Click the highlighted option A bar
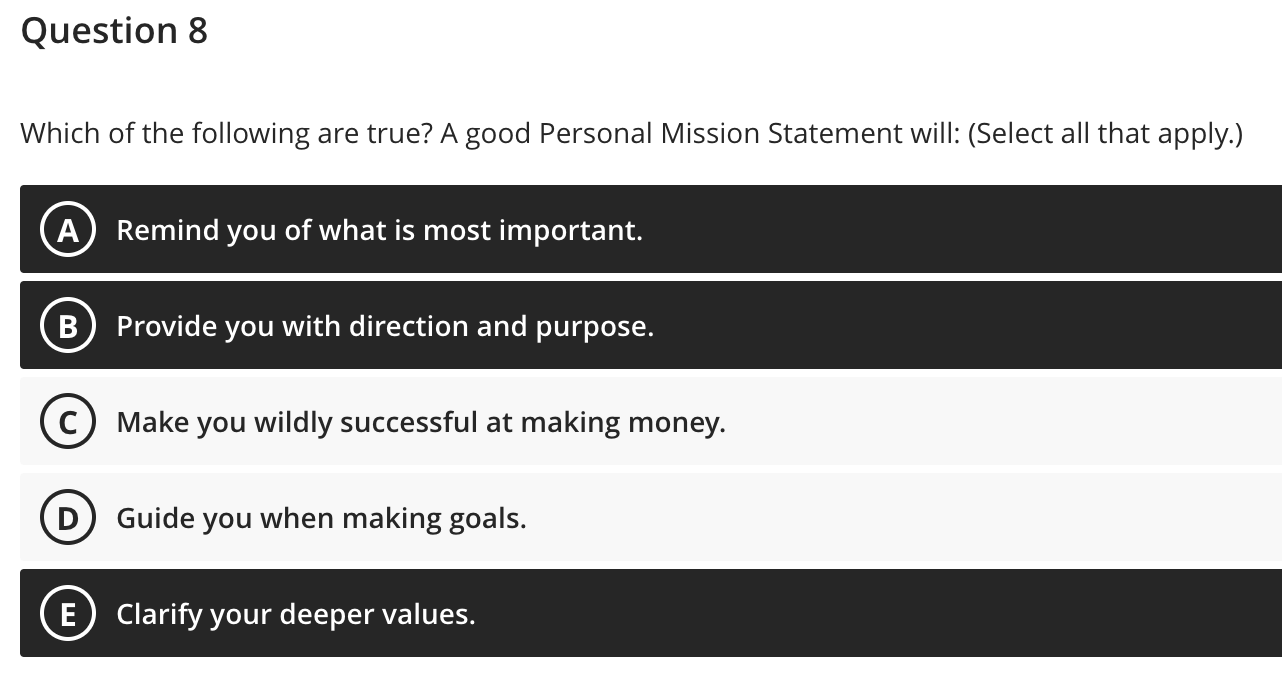The height and width of the screenshot is (686, 1282). (650, 229)
